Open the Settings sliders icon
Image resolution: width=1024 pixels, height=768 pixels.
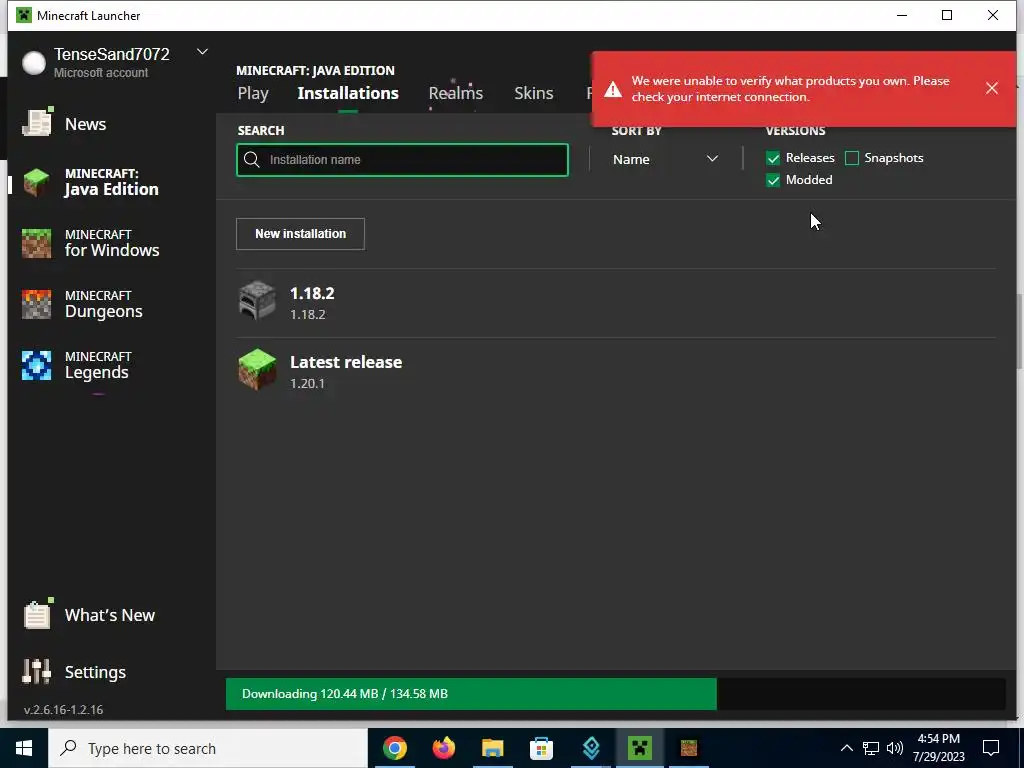(37, 671)
